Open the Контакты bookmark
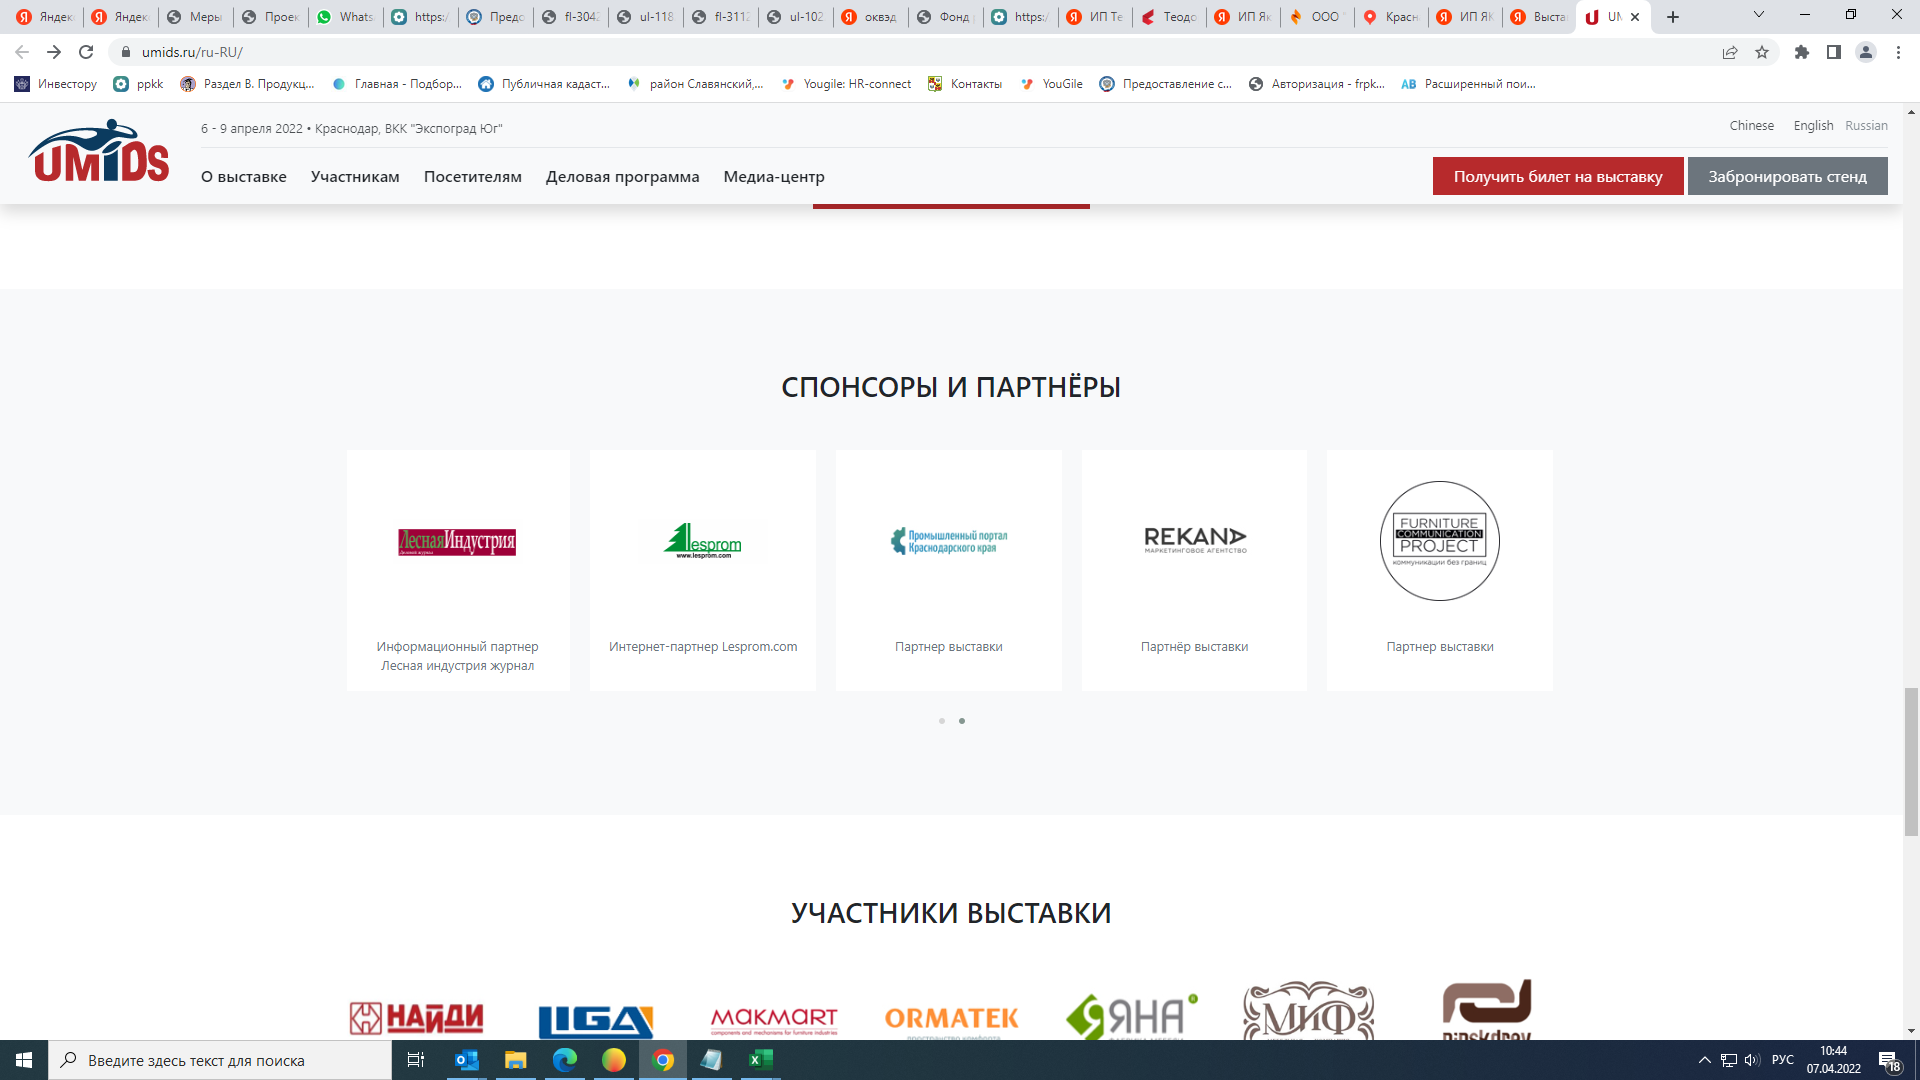The height and width of the screenshot is (1080, 1920). (965, 84)
